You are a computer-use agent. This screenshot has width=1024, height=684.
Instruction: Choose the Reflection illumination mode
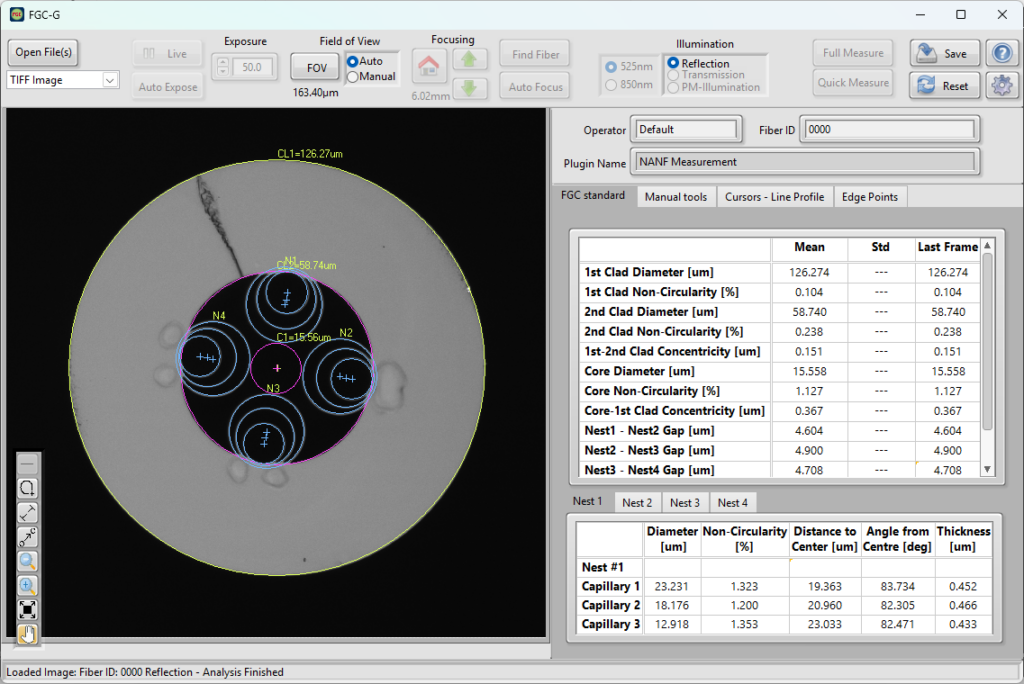(698, 63)
